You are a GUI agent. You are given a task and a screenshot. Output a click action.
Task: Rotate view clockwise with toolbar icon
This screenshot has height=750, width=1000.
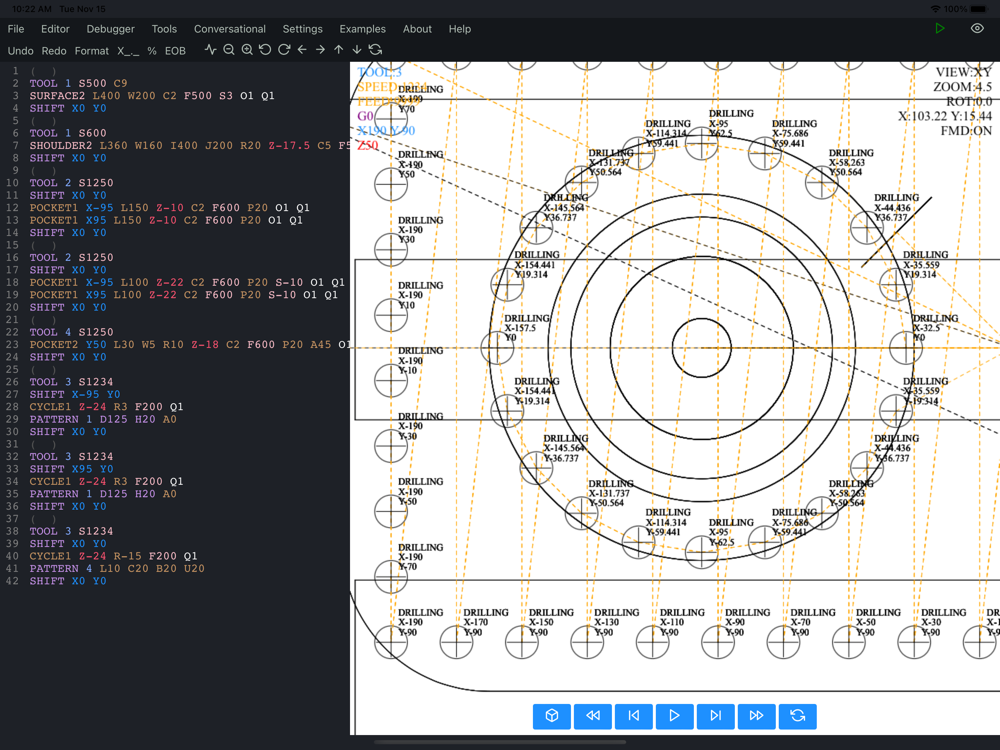284,50
